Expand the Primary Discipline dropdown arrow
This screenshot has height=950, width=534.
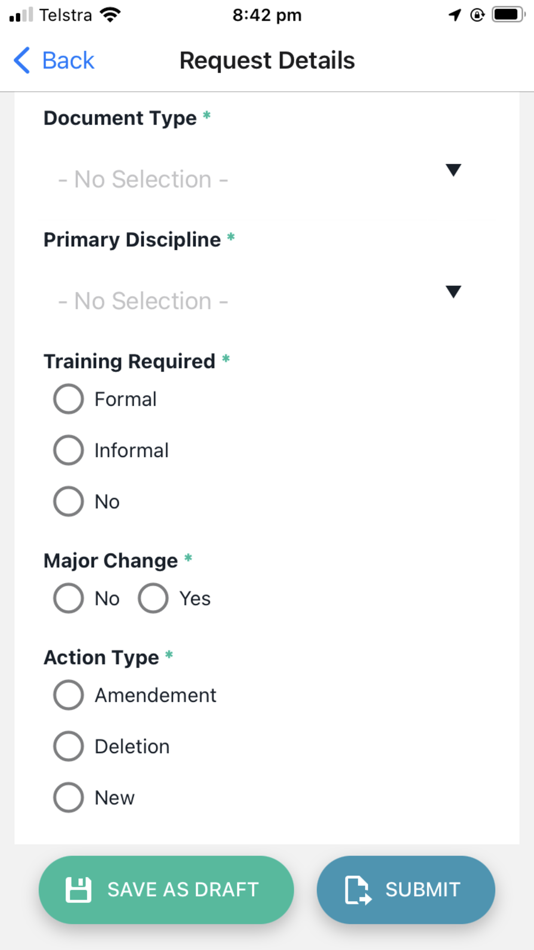coord(453,292)
